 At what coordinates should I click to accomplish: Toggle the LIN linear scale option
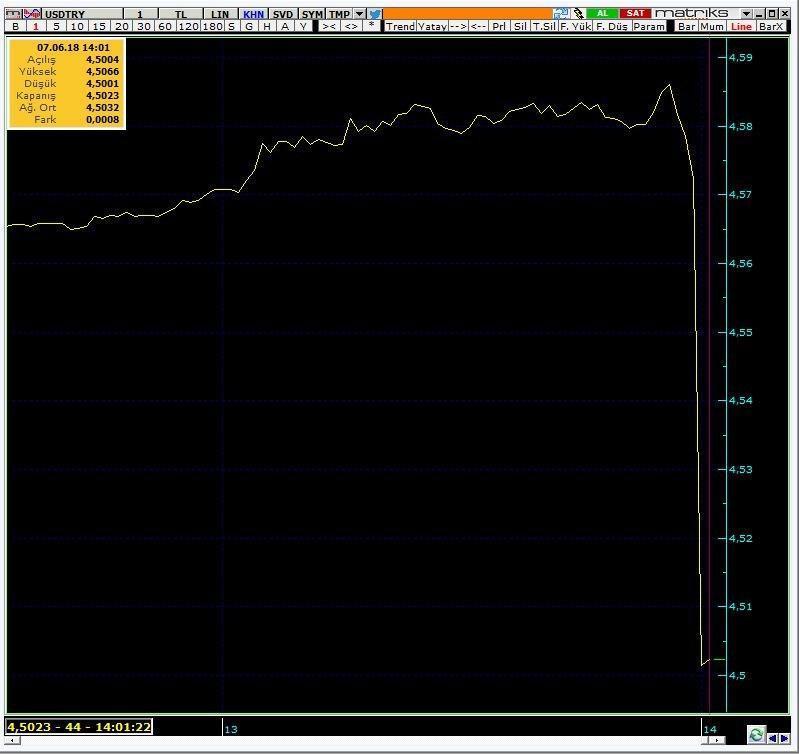tap(219, 14)
